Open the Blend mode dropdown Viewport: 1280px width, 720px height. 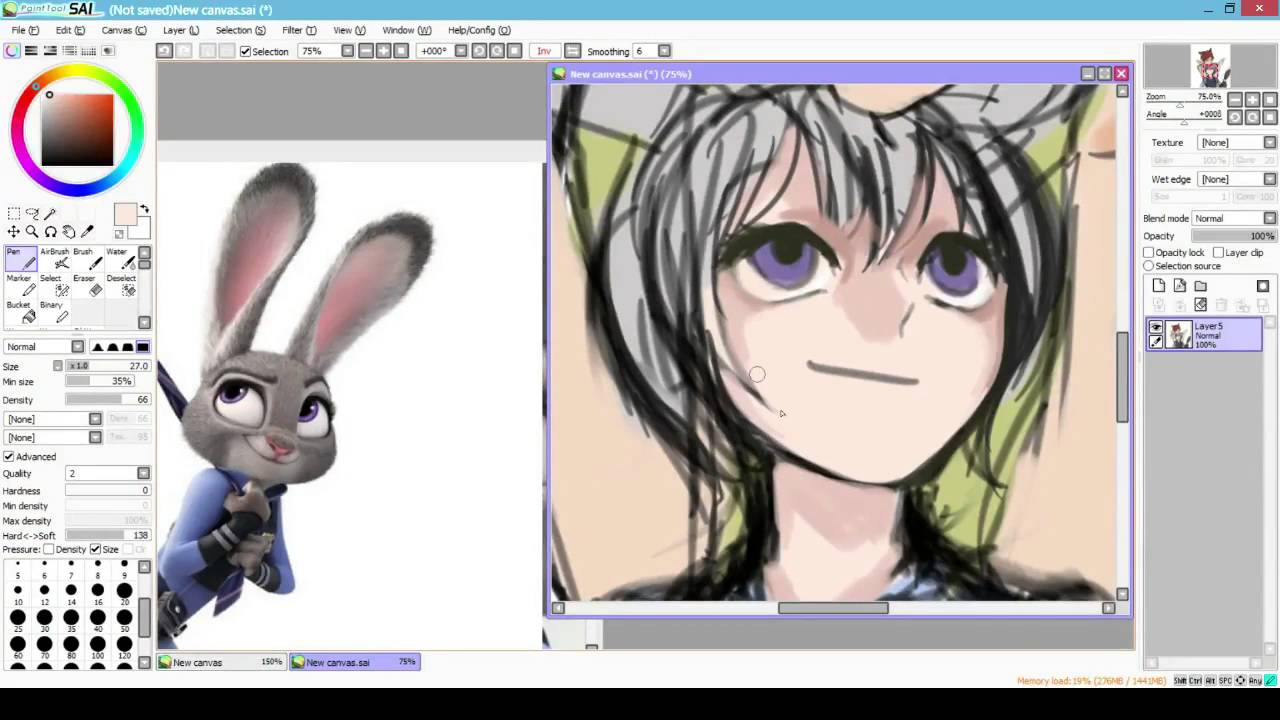pos(1270,218)
